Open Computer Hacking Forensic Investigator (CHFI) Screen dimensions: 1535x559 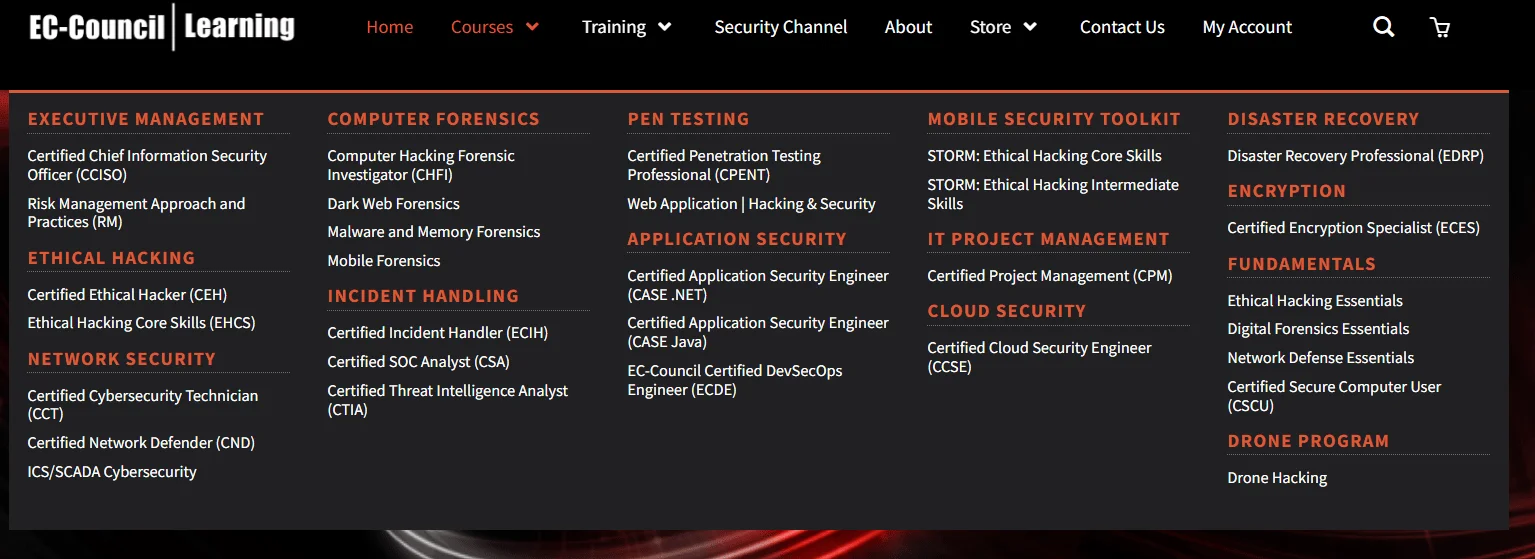point(421,165)
